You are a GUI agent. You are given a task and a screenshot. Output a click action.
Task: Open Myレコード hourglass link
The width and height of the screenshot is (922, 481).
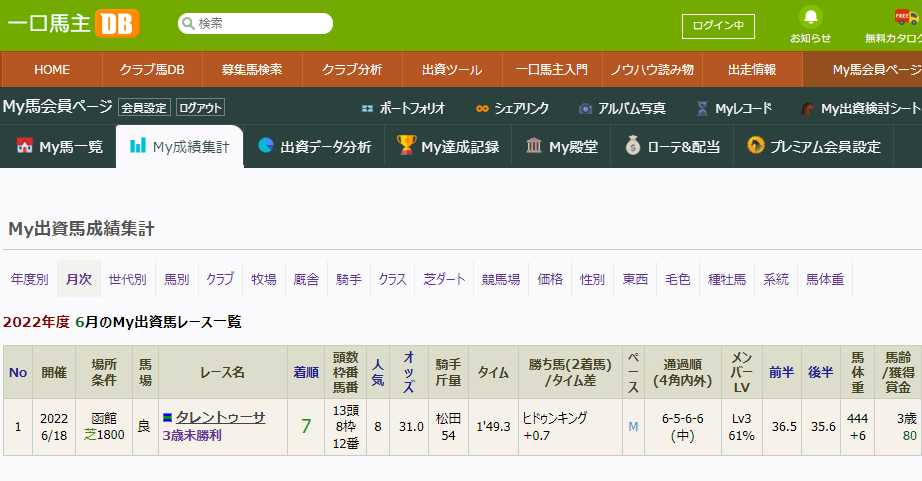coord(734,108)
